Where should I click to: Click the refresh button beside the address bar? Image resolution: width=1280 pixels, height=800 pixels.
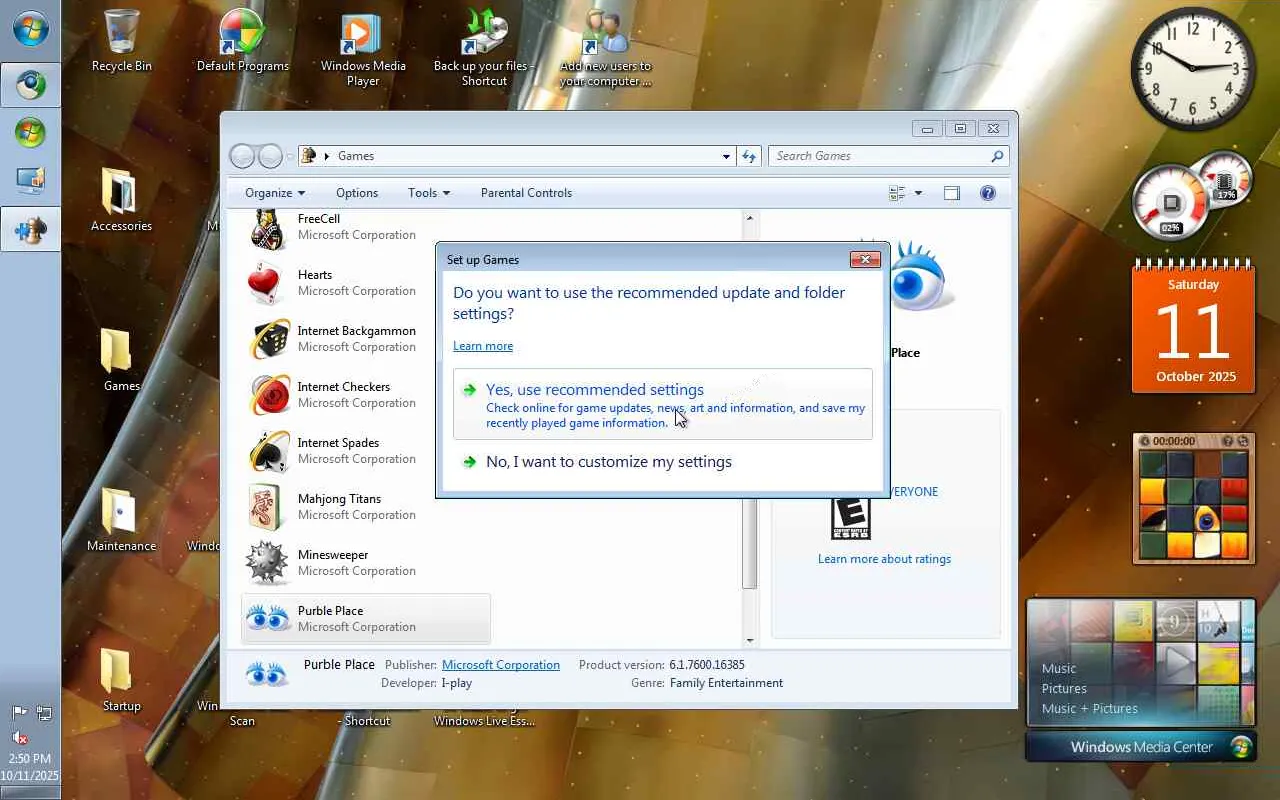click(x=749, y=156)
